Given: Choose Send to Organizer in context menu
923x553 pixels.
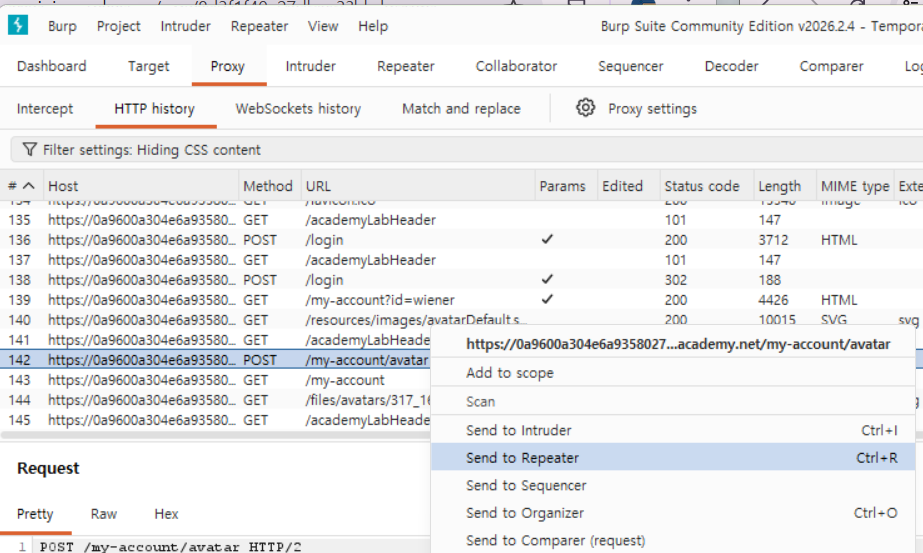Looking at the screenshot, I should point(673,513).
